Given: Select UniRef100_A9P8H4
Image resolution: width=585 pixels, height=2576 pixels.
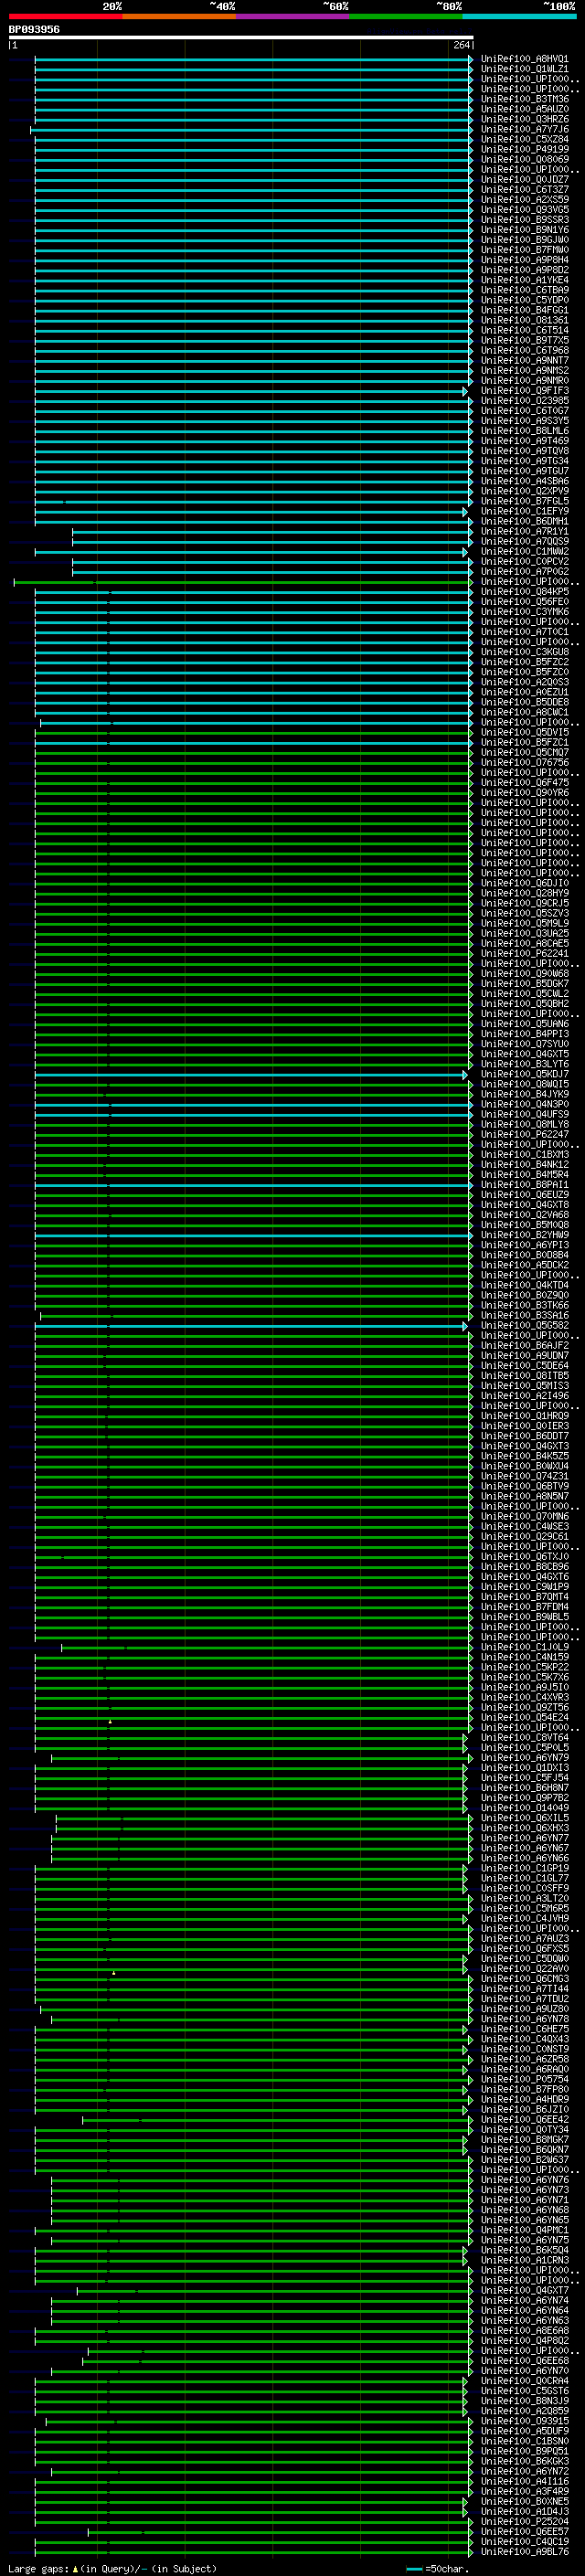Looking at the screenshot, I should point(525,259).
